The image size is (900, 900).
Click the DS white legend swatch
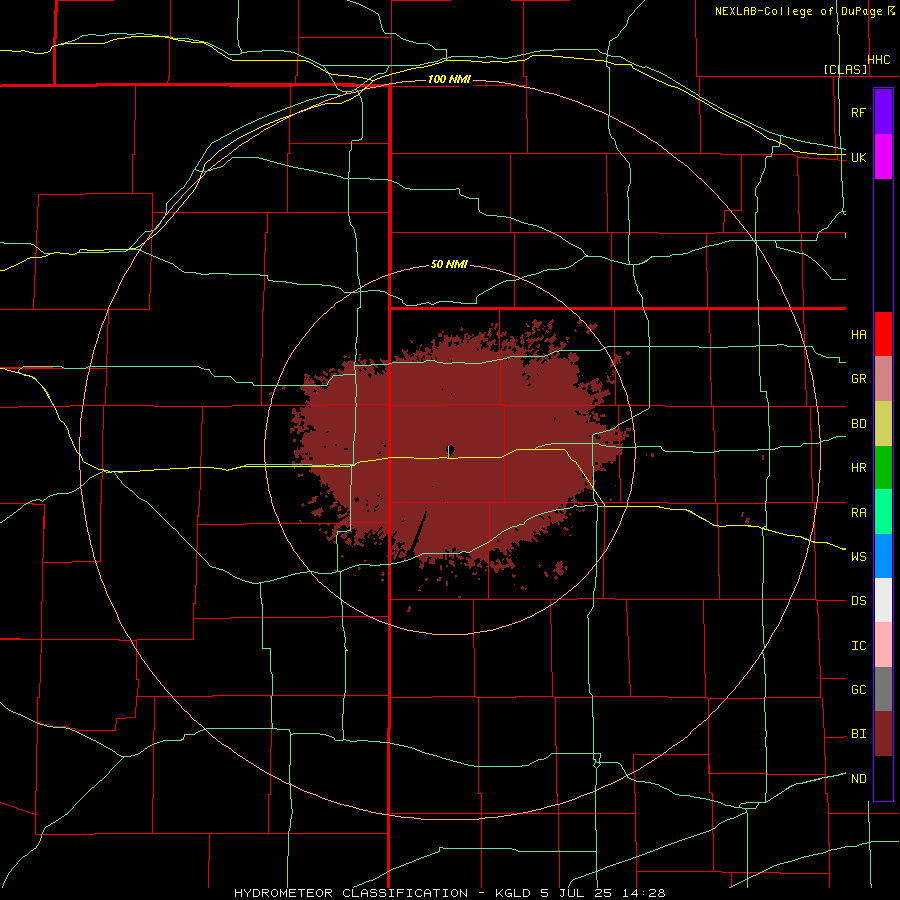pos(883,600)
